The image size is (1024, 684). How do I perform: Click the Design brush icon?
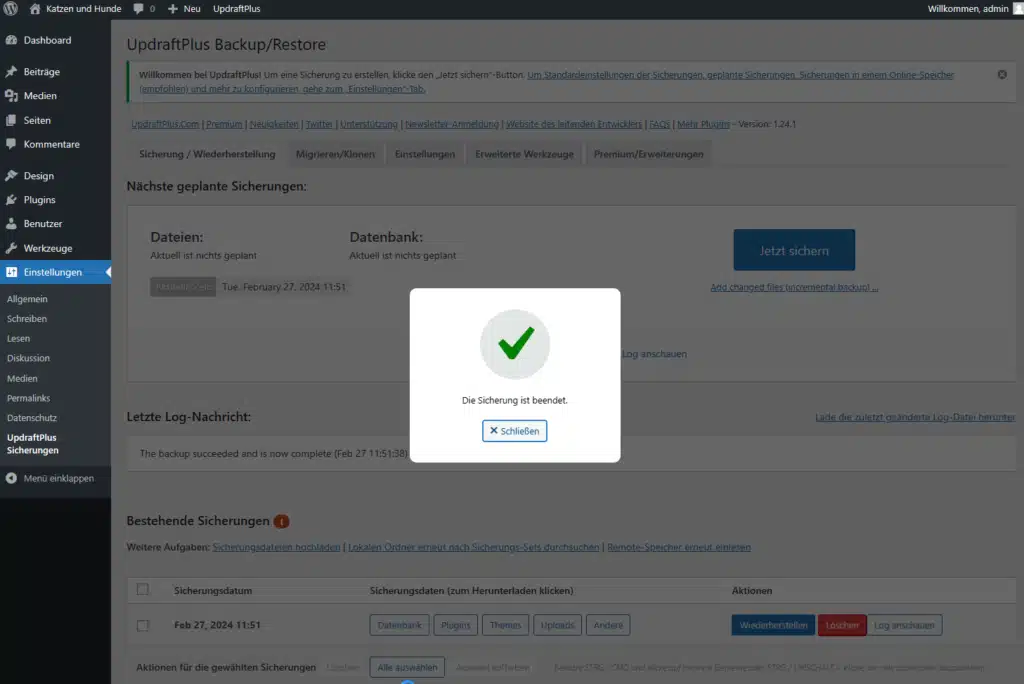tap(11, 175)
